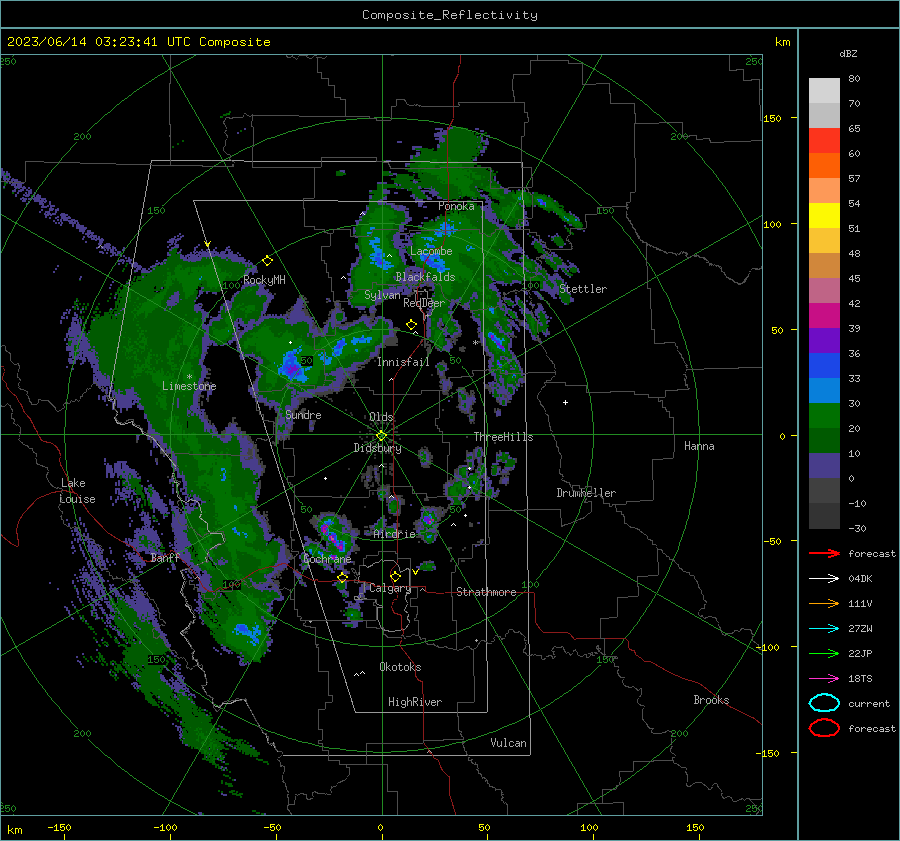Click the 18TS legend label

[x=860, y=679]
